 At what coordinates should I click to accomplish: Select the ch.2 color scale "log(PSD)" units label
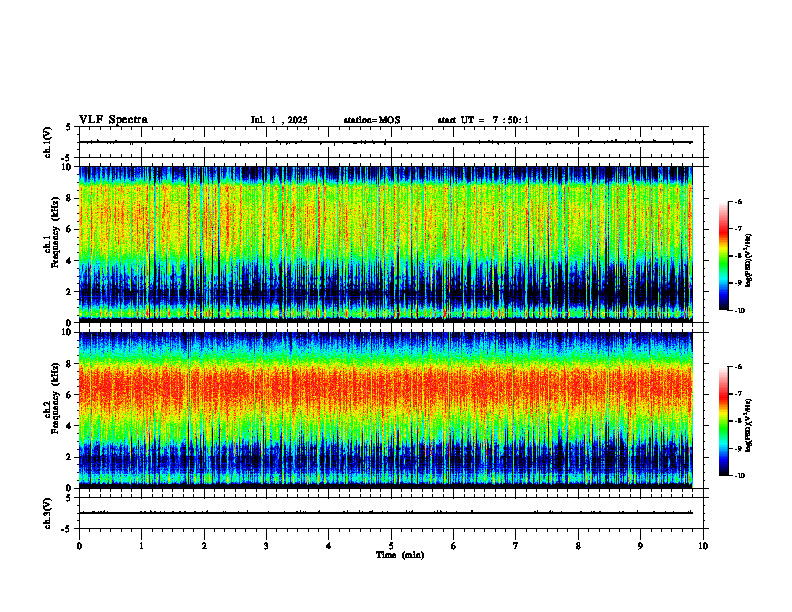coord(749,425)
